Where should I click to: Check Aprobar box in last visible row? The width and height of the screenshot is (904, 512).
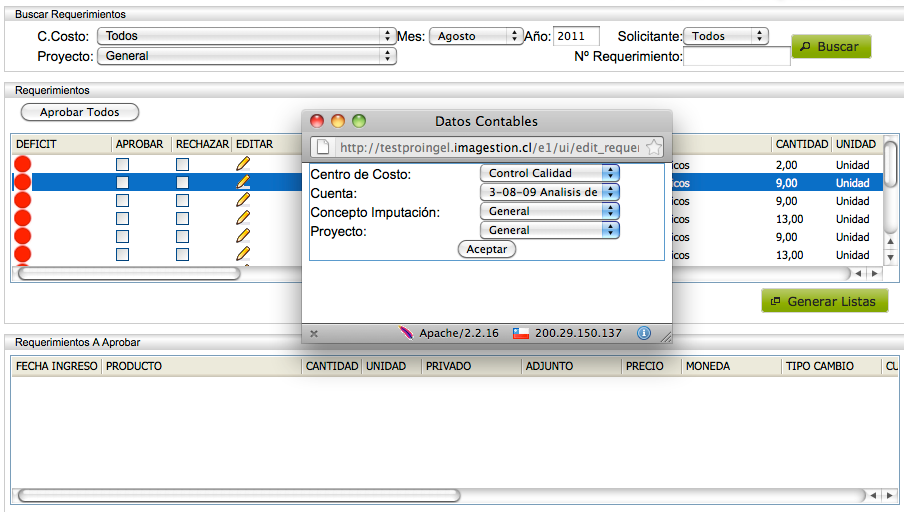(x=122, y=254)
